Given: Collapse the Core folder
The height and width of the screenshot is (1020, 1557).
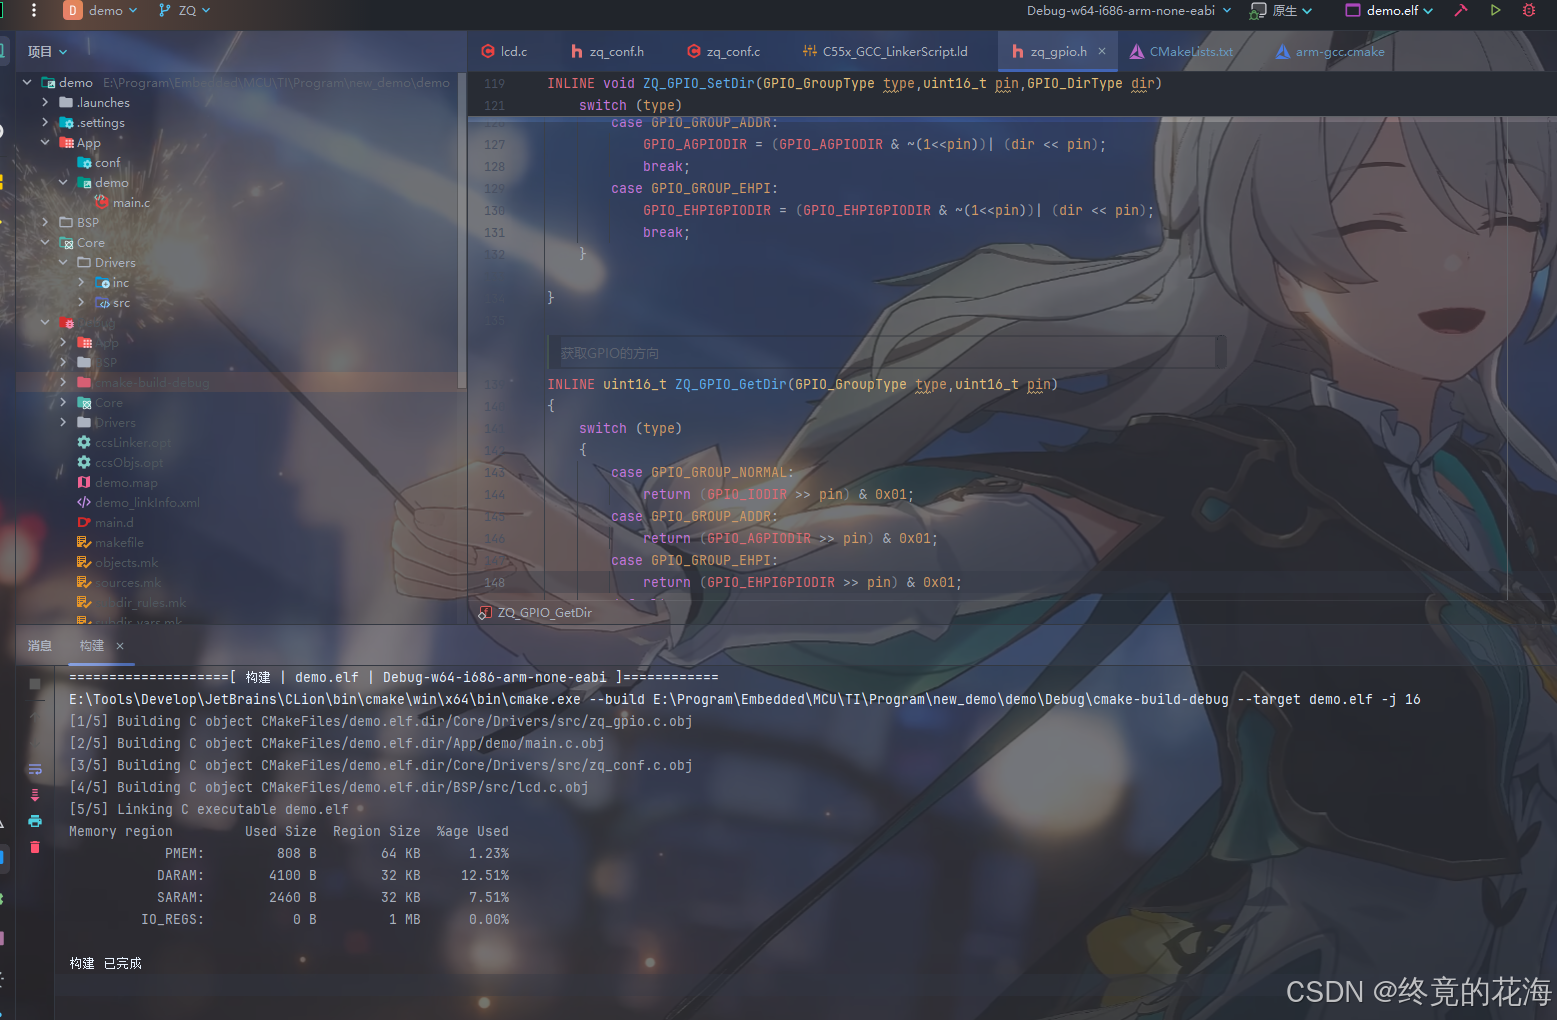Looking at the screenshot, I should pyautogui.click(x=45, y=242).
